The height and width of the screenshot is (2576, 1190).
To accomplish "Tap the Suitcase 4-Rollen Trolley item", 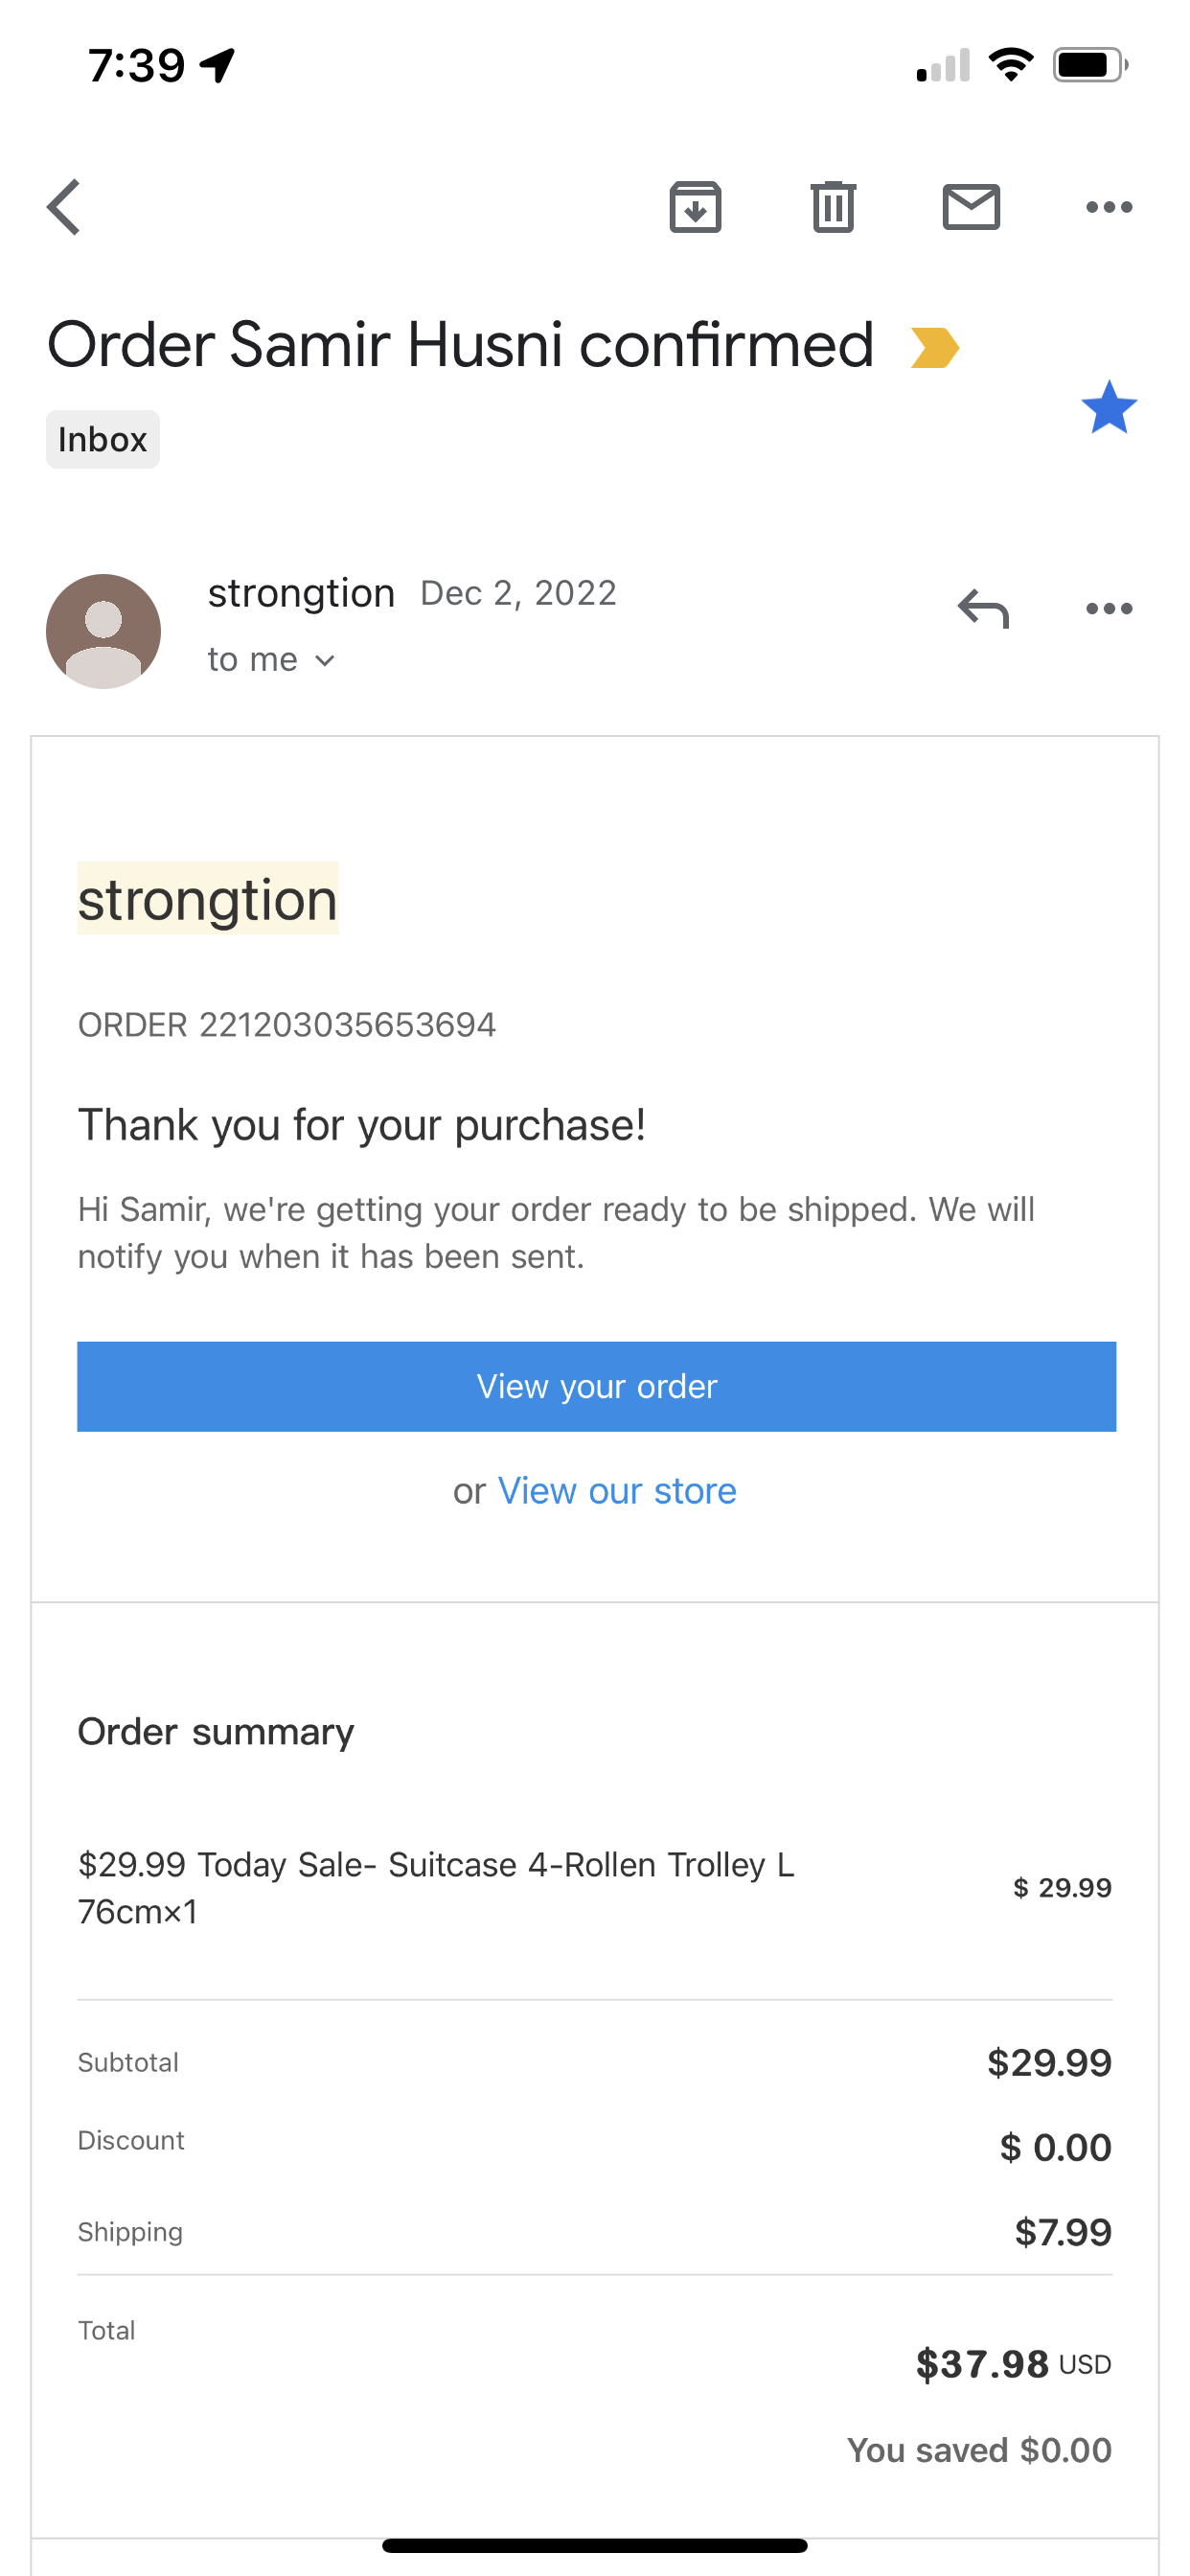I will click(436, 1887).
